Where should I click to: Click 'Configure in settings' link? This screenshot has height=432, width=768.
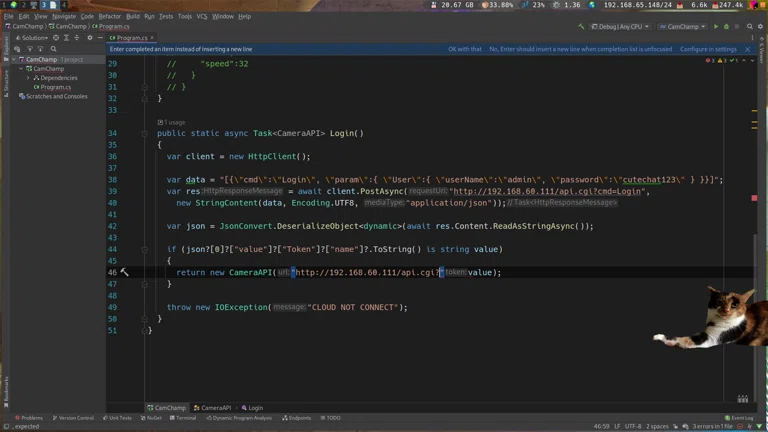click(708, 49)
